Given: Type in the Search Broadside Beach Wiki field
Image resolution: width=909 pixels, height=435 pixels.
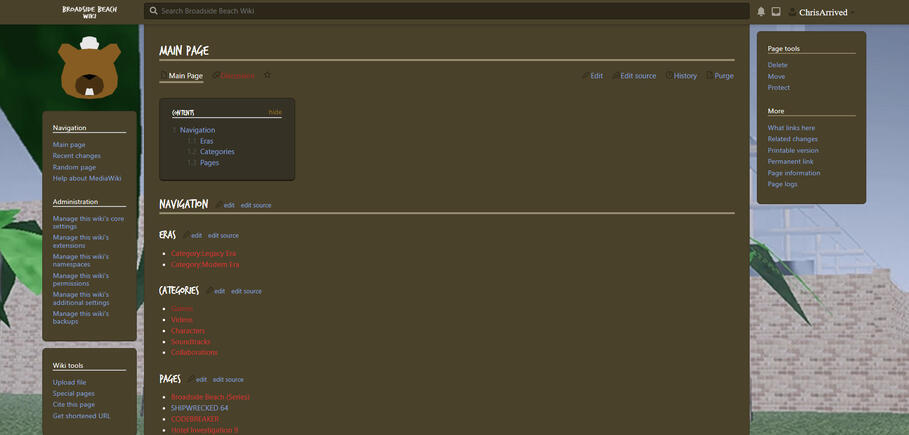Looking at the screenshot, I should pyautogui.click(x=450, y=11).
